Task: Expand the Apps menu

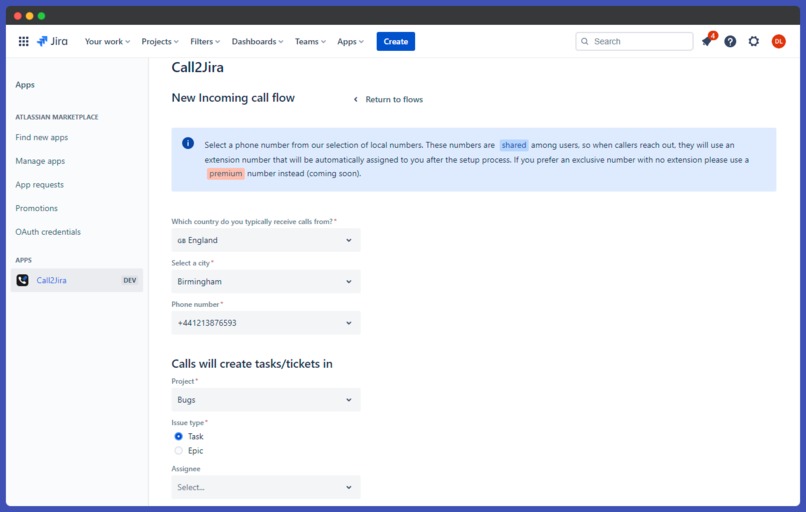Action: pos(350,41)
